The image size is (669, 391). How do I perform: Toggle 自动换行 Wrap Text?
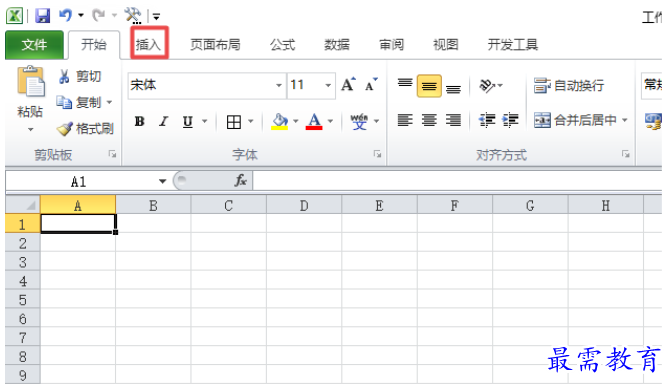pyautogui.click(x=569, y=86)
